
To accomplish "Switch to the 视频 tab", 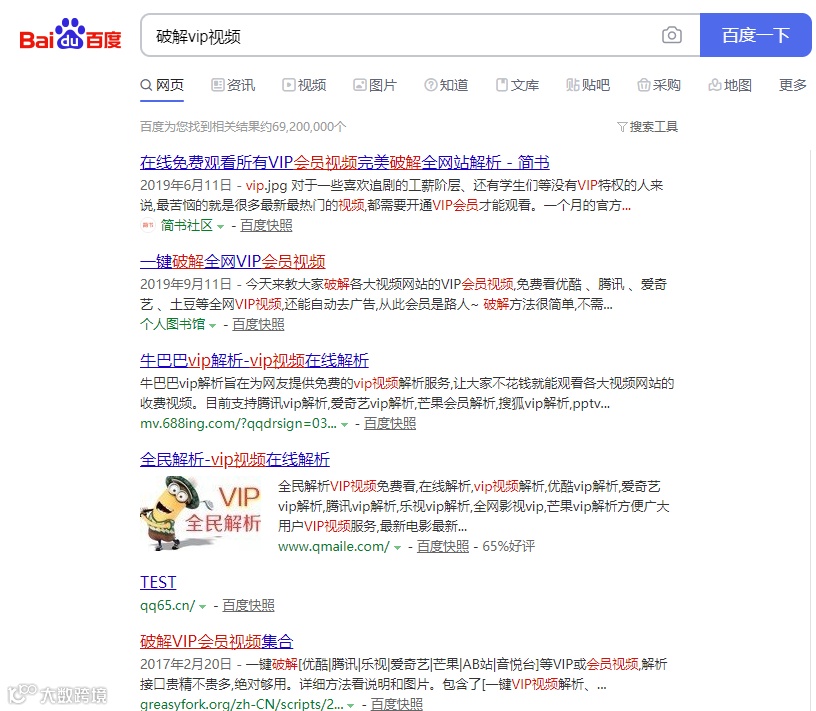I will tap(304, 85).
